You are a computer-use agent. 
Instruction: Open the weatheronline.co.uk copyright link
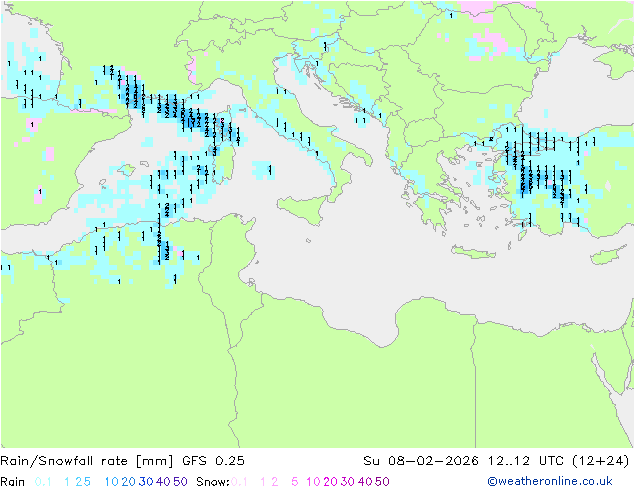pyautogui.click(x=549, y=481)
